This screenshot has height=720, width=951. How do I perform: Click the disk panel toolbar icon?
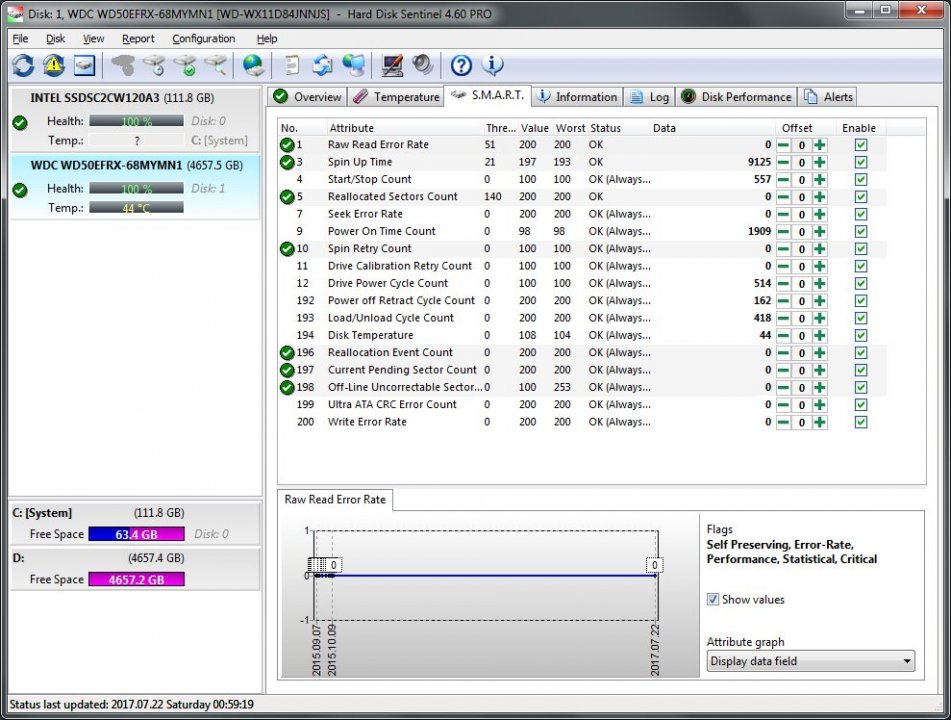pyautogui.click(x=84, y=65)
